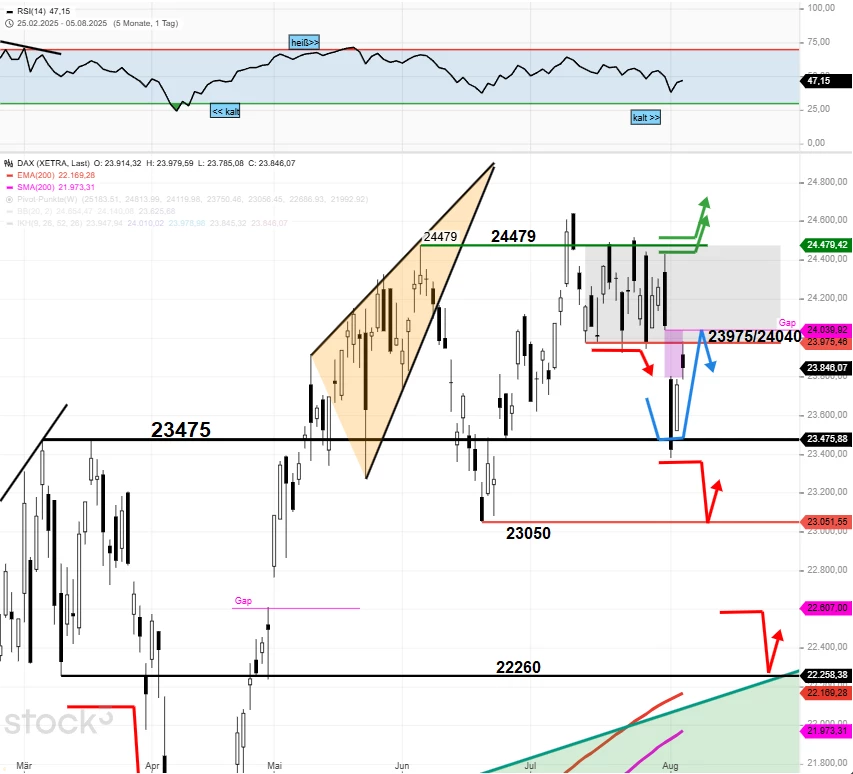Select the EMA(200) 22.169,28 legend entry

(x=56, y=175)
